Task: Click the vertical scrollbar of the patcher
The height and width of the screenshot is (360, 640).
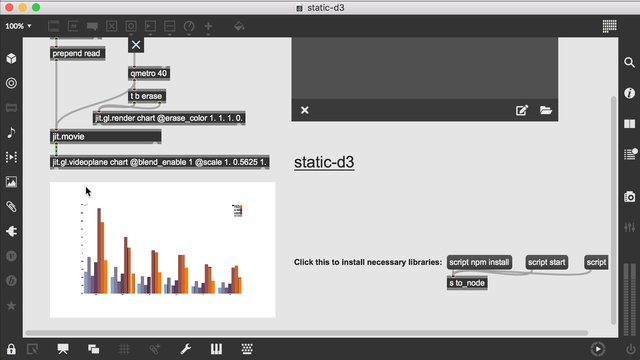Action: click(x=613, y=210)
